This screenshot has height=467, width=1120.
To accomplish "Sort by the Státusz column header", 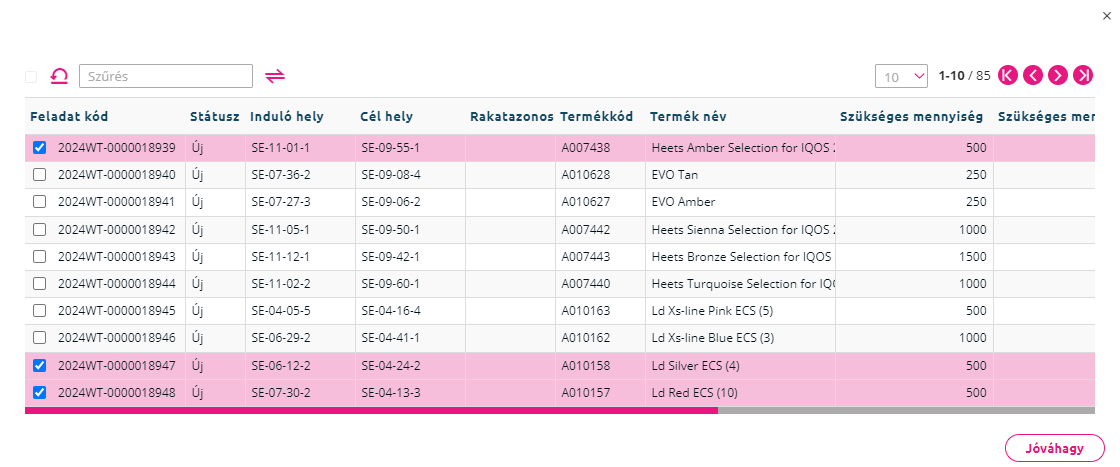I will point(214,116).
